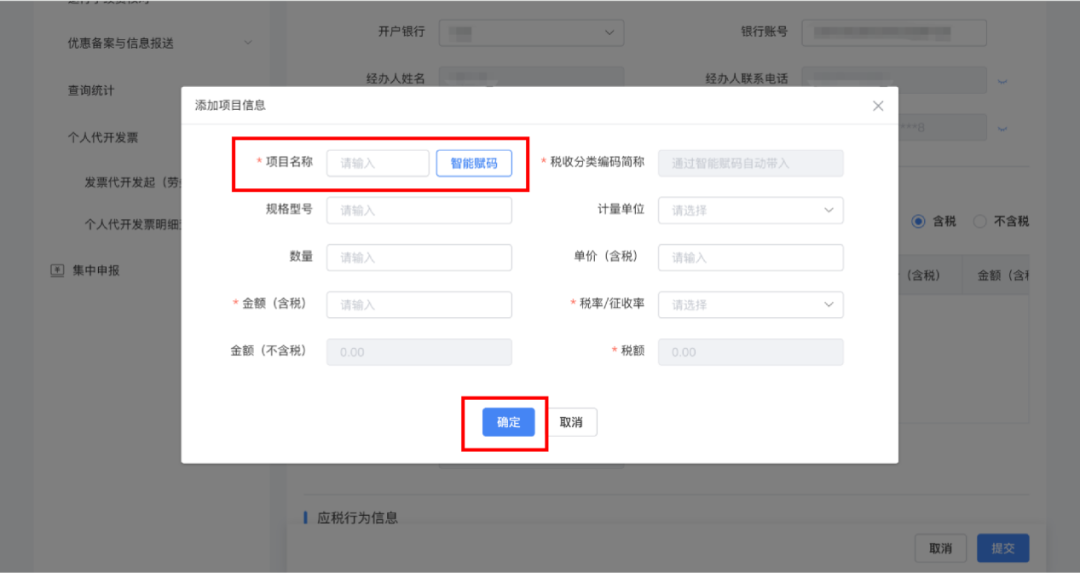This screenshot has height=573, width=1080.
Task: Click the 集中申报 sidebar icon
Action: [57, 271]
